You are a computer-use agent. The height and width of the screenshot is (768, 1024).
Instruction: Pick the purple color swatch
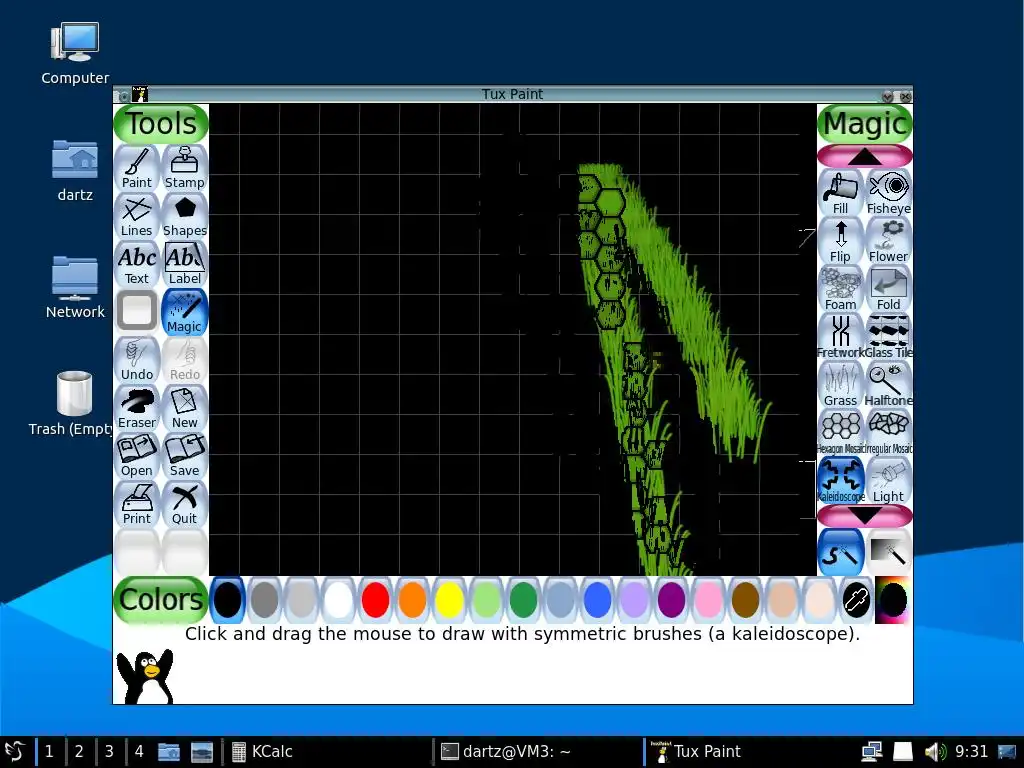coord(671,600)
